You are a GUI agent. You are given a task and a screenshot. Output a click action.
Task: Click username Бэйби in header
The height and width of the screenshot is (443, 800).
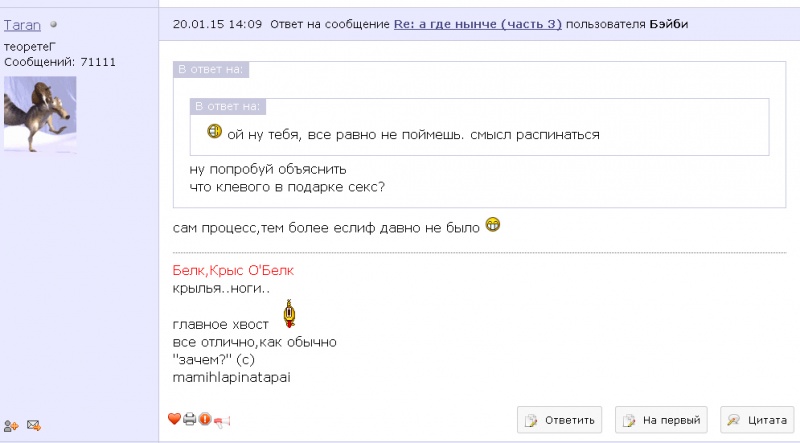[x=668, y=24]
